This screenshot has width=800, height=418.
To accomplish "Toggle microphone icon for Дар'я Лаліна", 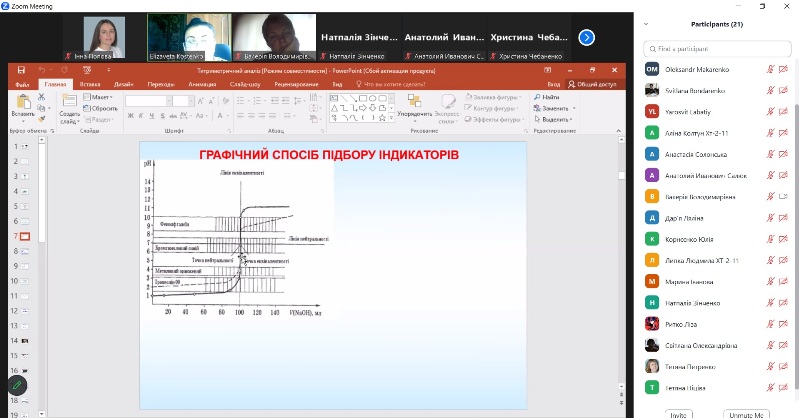I will [771, 217].
